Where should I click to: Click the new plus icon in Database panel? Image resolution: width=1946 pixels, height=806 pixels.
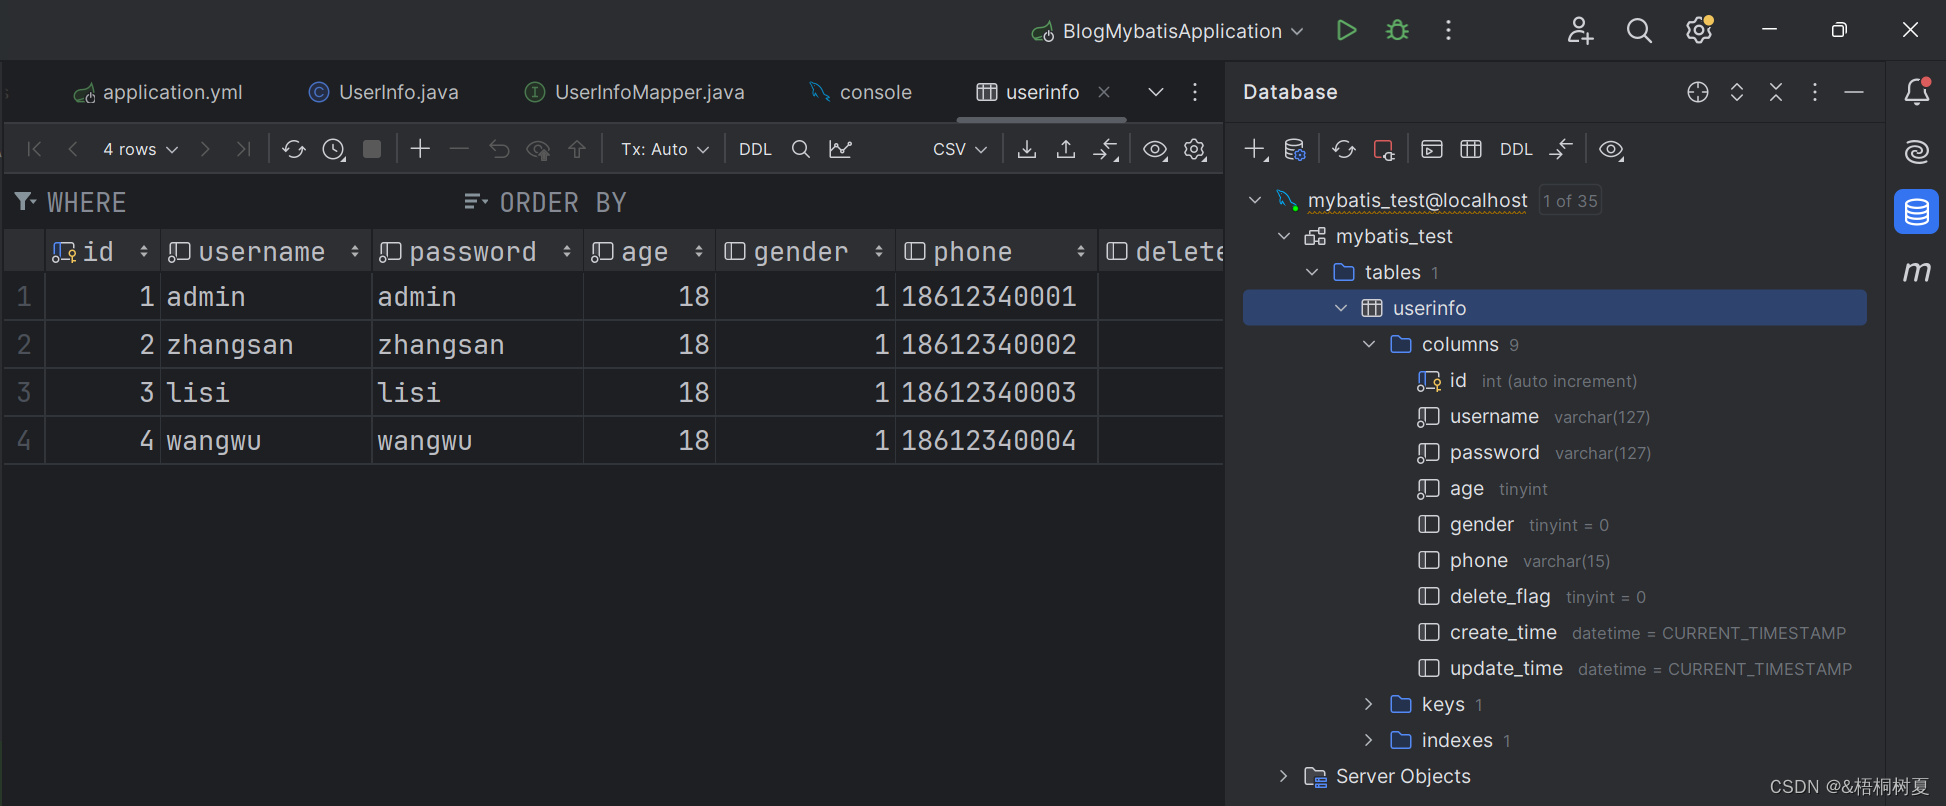pyautogui.click(x=1255, y=149)
